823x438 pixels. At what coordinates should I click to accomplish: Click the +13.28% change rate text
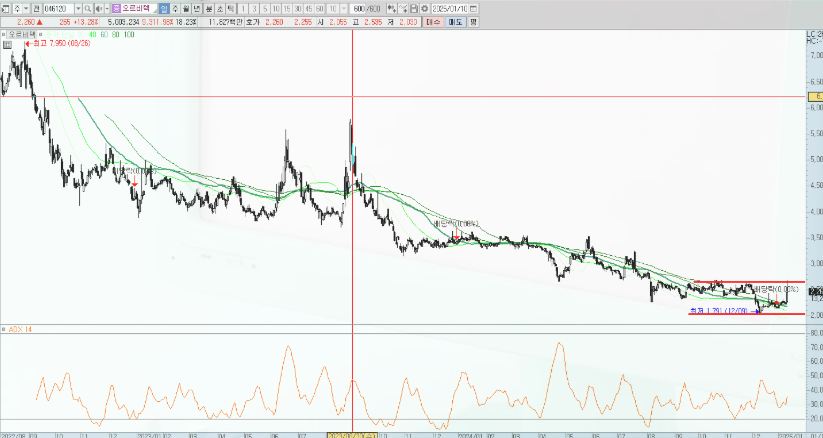click(x=86, y=22)
